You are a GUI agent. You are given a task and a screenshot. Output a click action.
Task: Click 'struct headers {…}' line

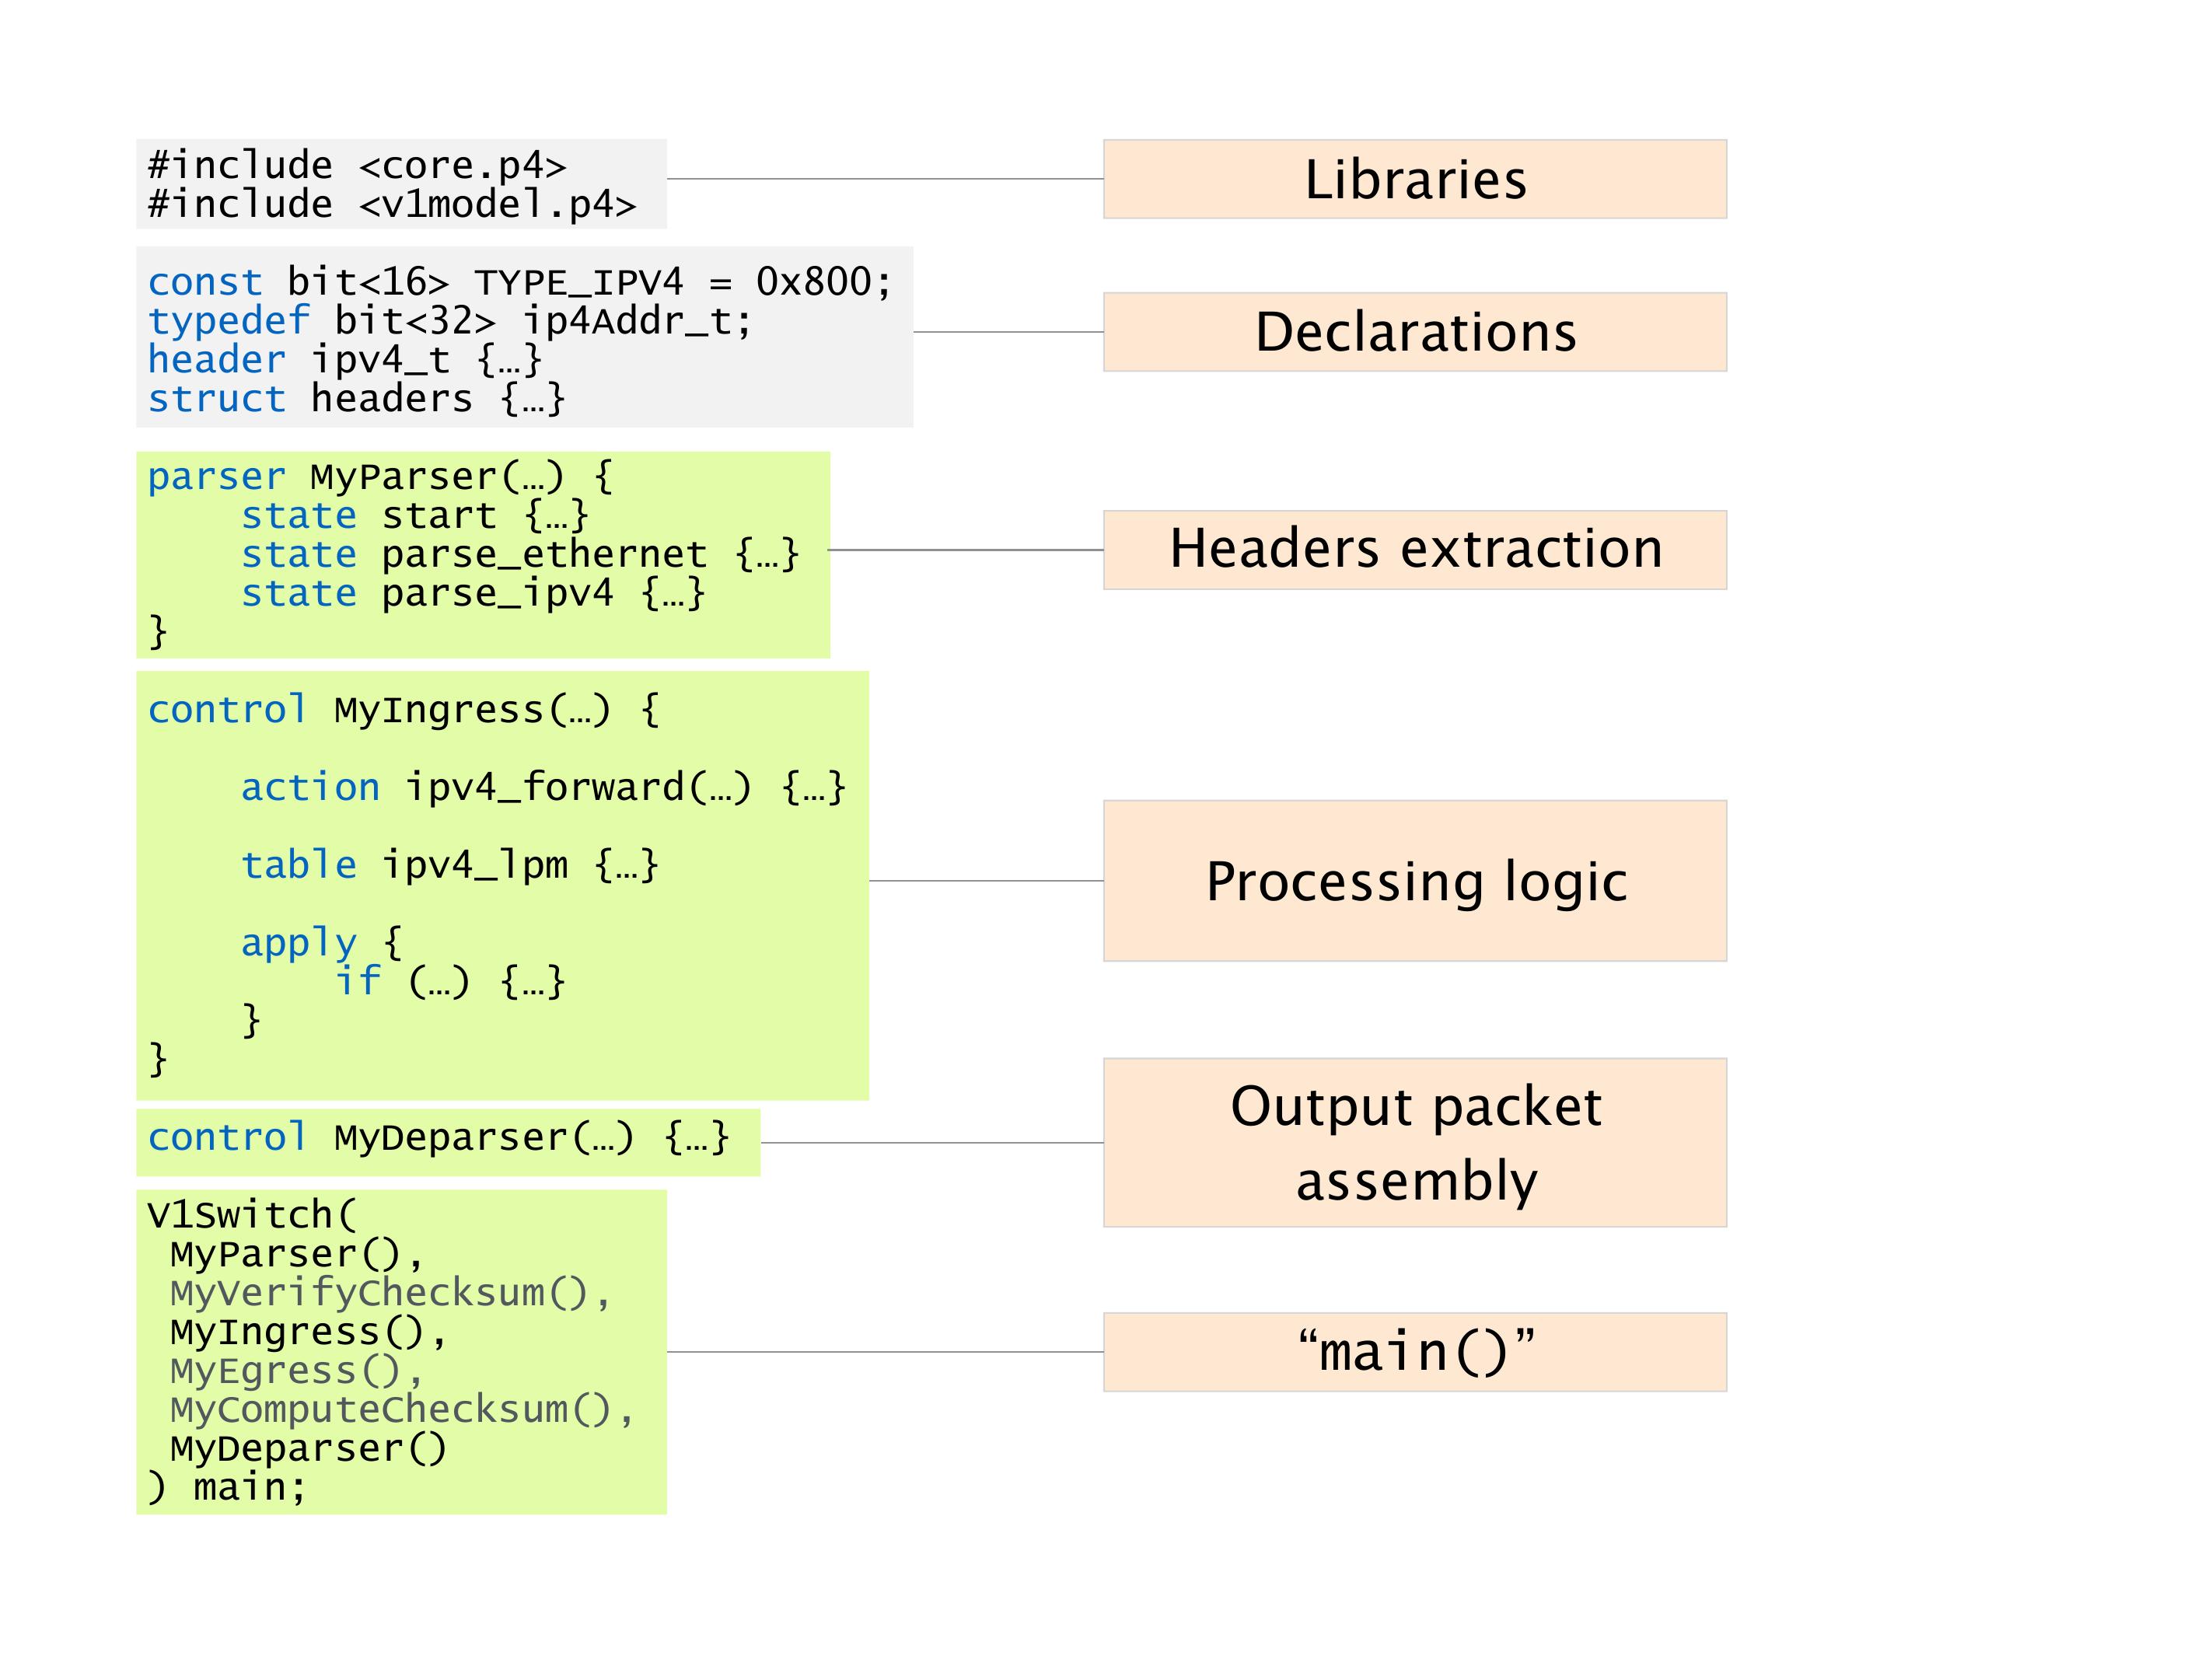coord(357,399)
